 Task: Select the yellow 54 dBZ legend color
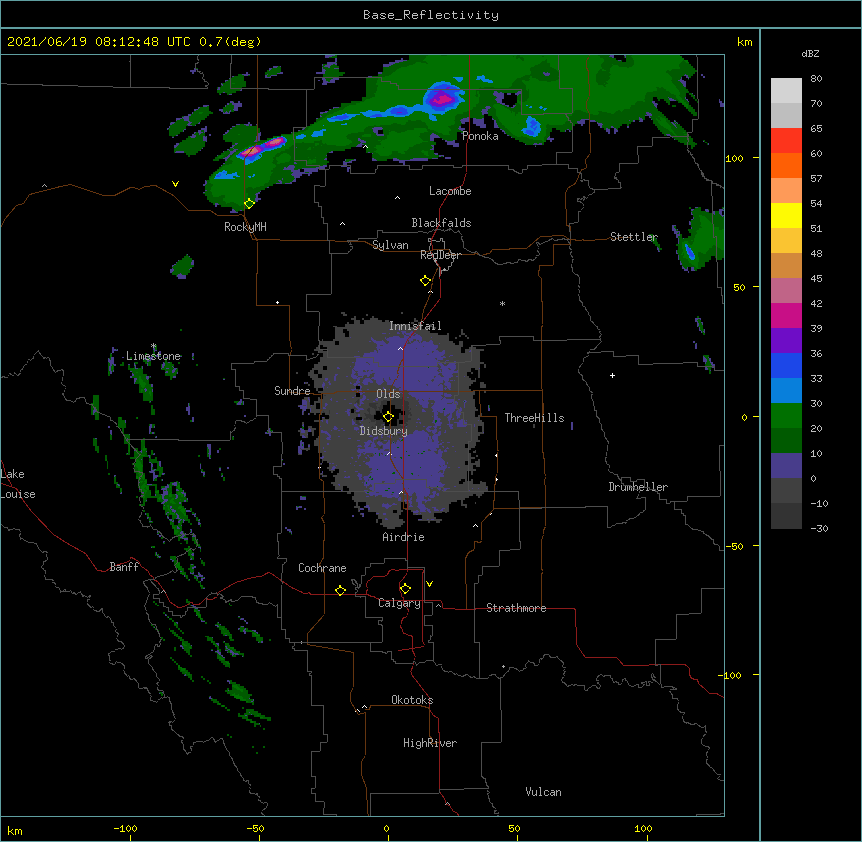pos(786,215)
